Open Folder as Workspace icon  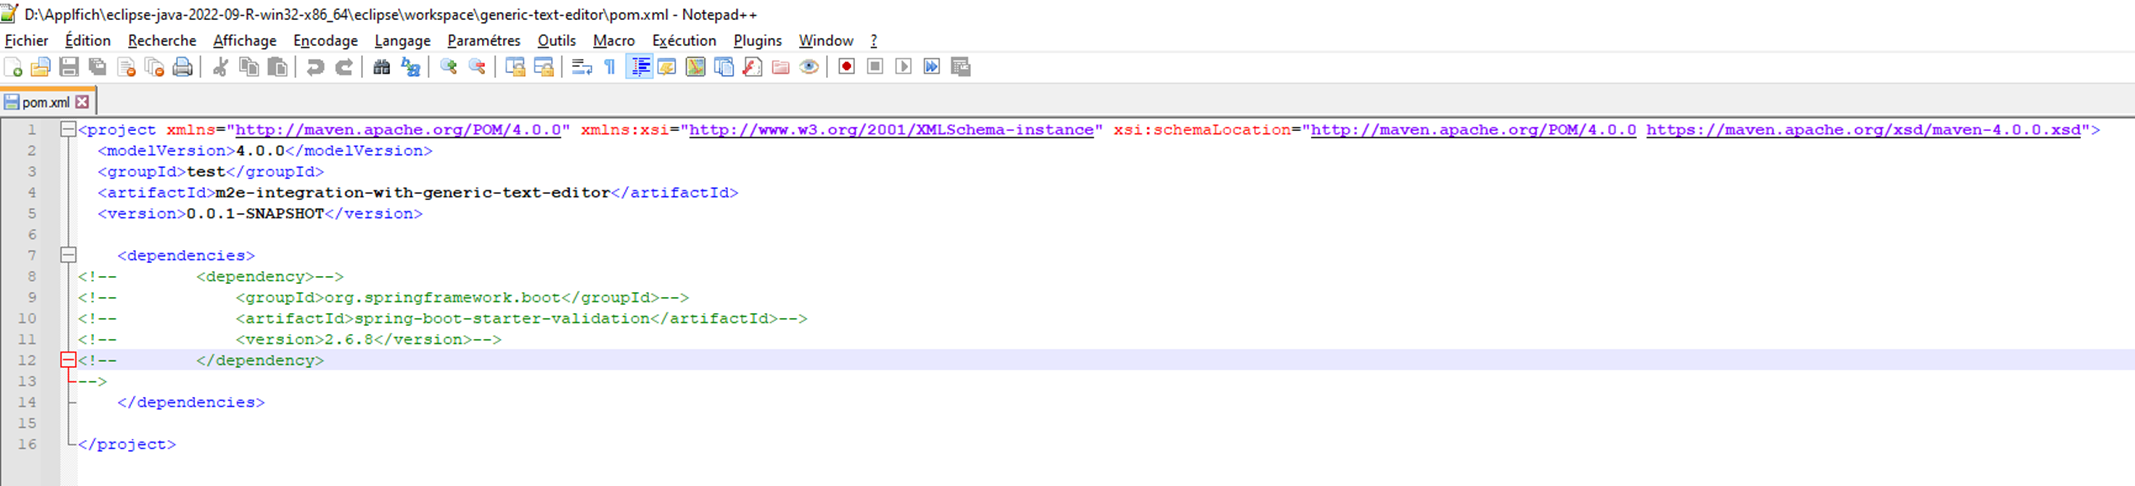click(x=780, y=67)
